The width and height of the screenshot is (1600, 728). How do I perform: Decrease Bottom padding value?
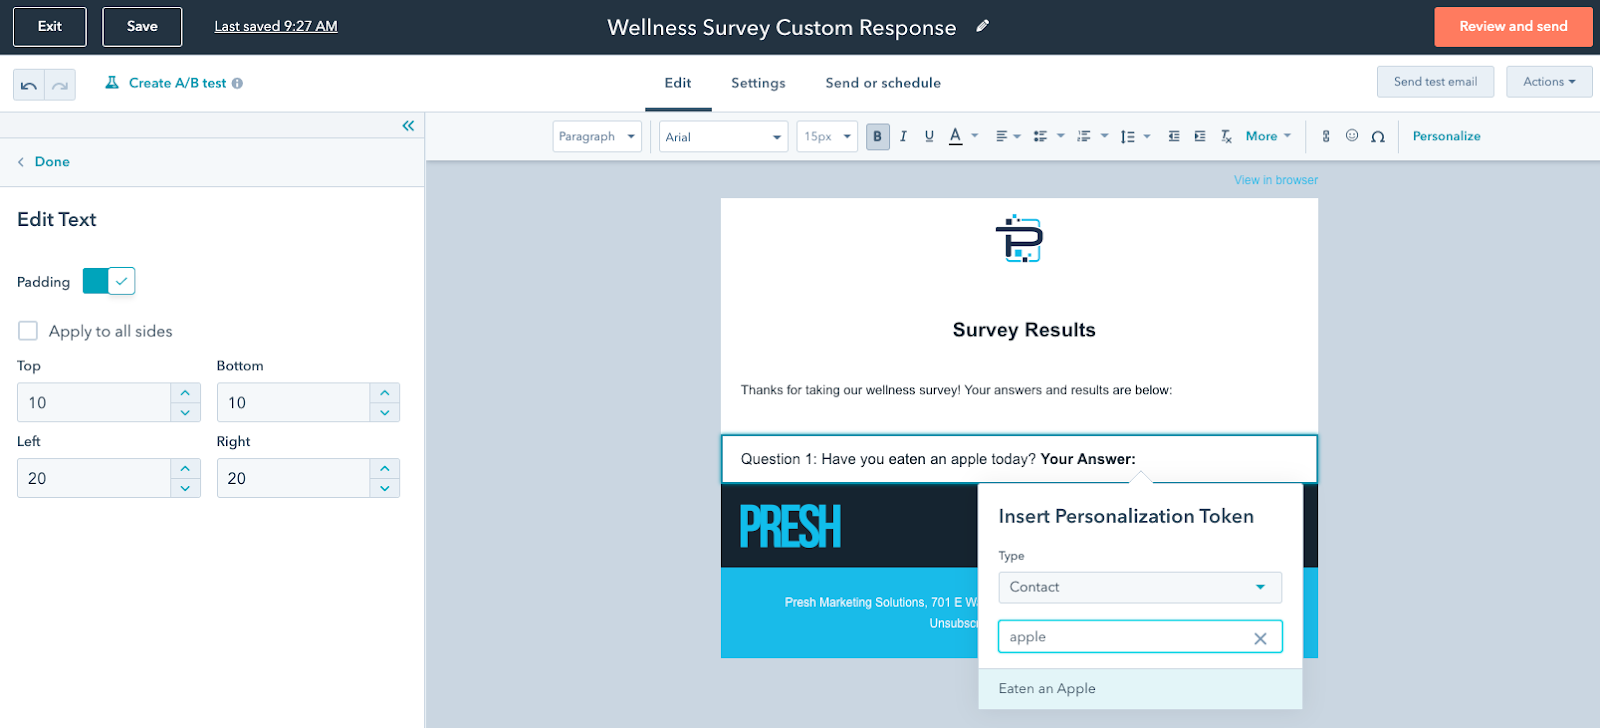coord(385,412)
